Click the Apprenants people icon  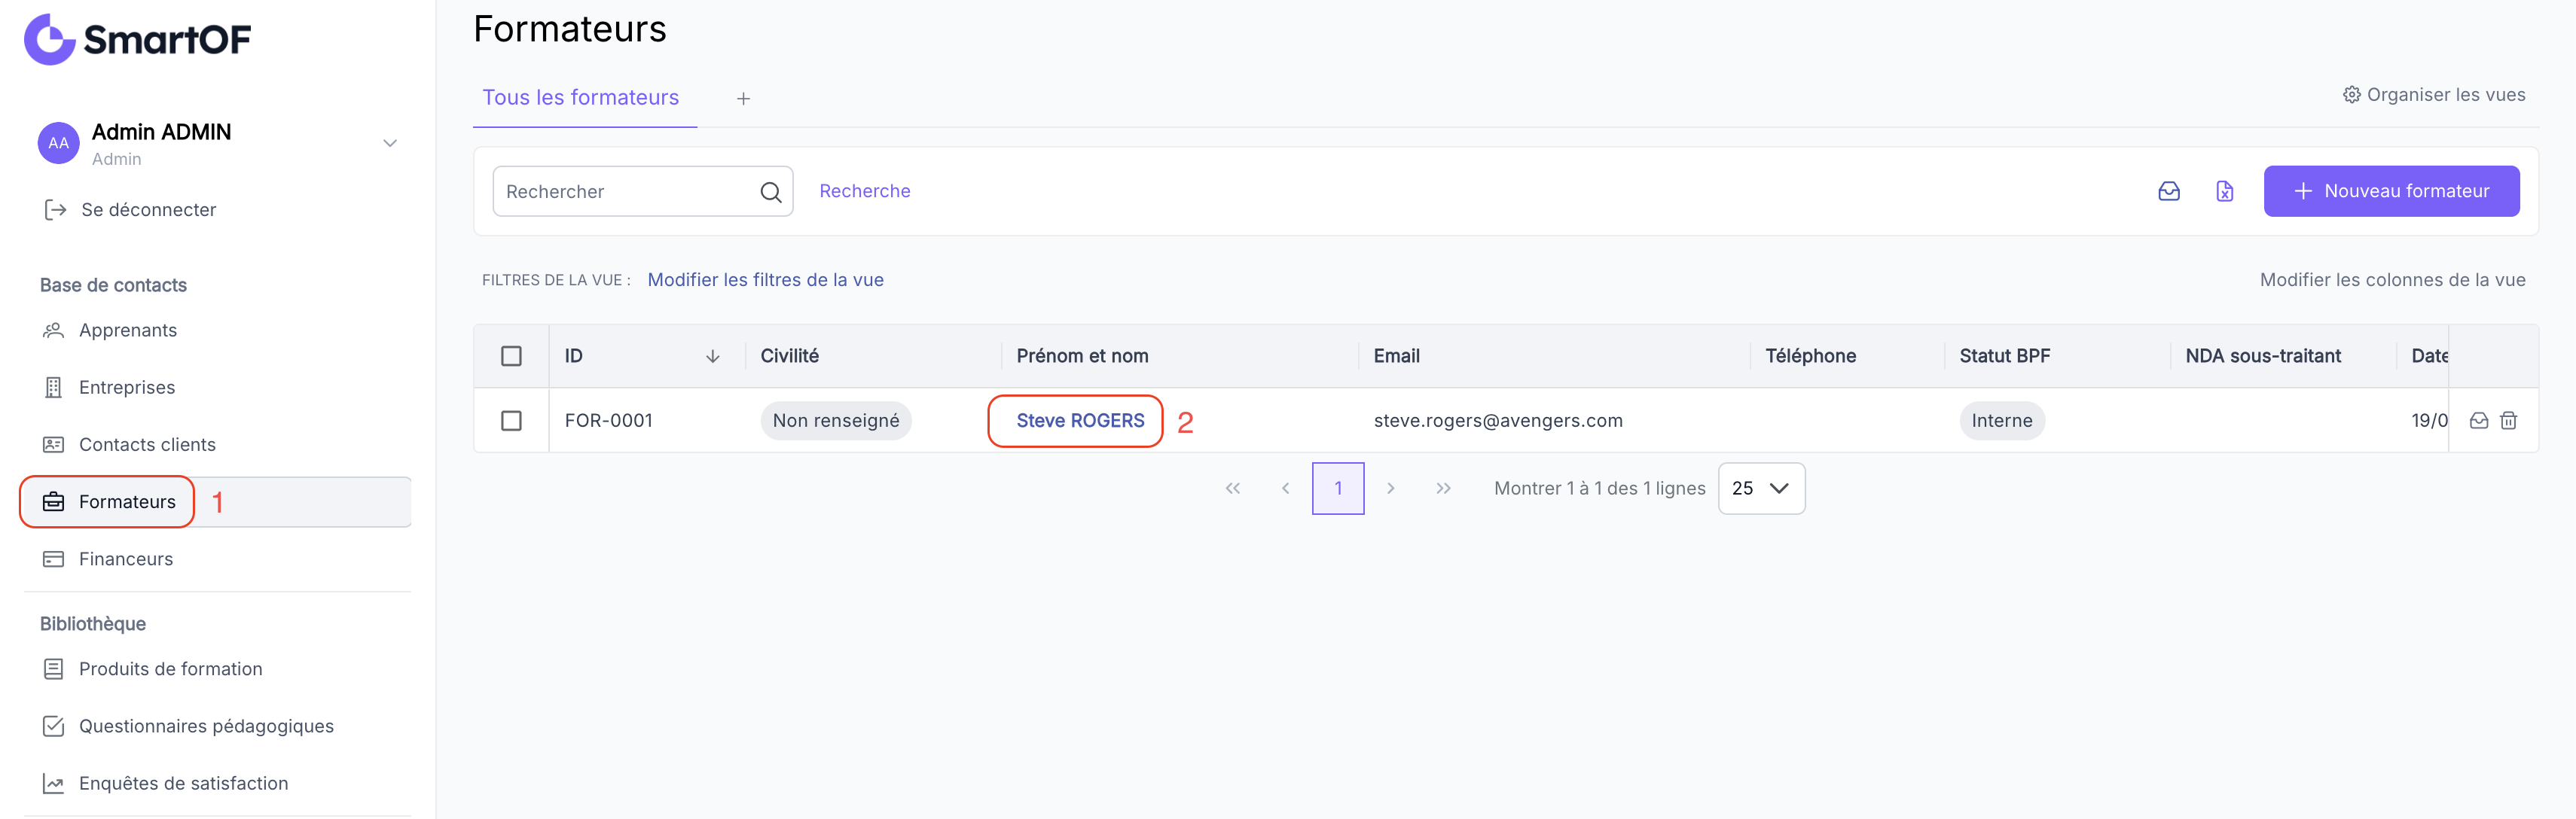click(53, 330)
